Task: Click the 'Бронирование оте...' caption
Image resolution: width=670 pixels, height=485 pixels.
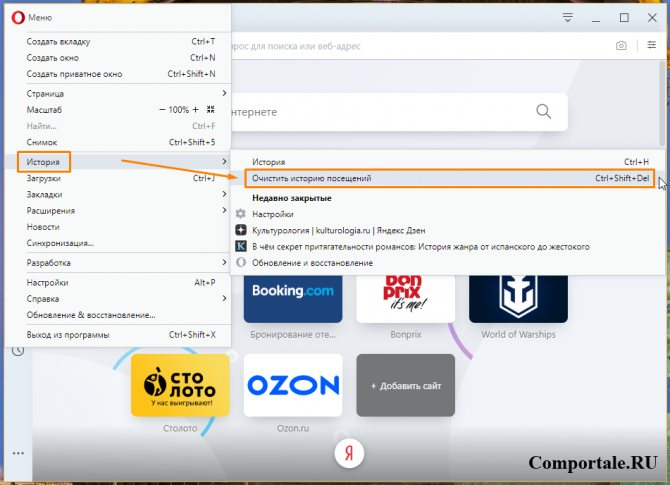Action: tap(293, 335)
